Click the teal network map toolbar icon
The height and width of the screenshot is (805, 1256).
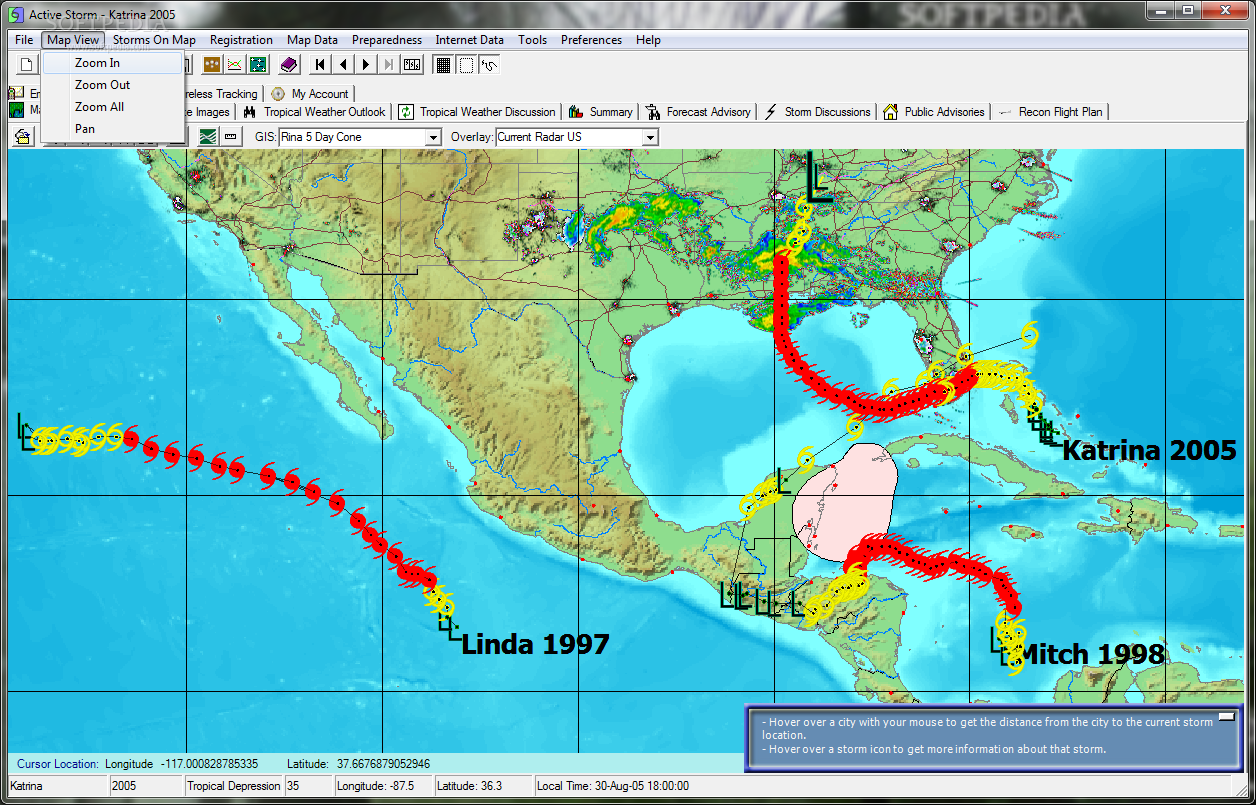tap(258, 65)
